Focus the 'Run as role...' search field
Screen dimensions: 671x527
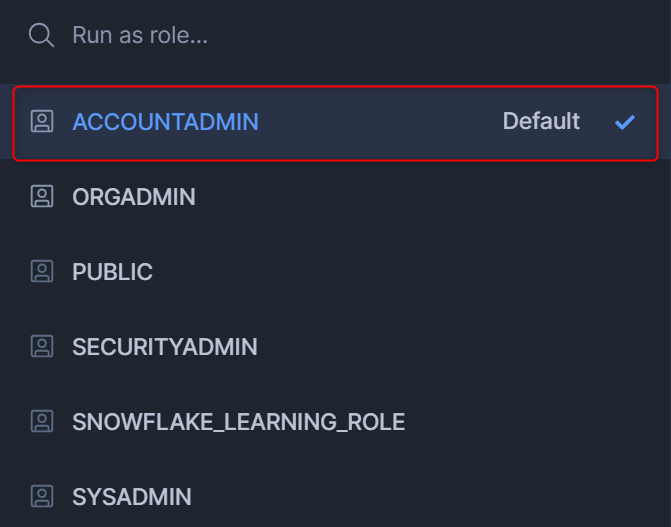[336, 35]
